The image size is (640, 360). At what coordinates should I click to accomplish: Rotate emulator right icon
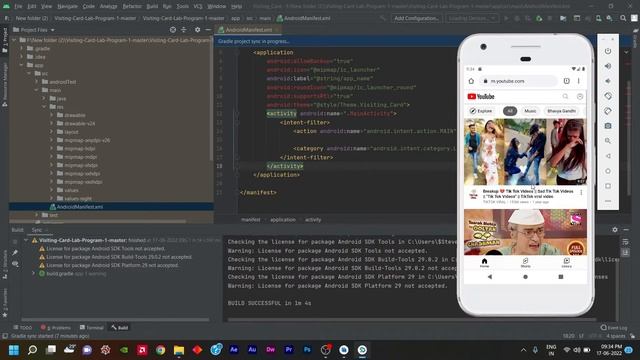tap(608, 111)
